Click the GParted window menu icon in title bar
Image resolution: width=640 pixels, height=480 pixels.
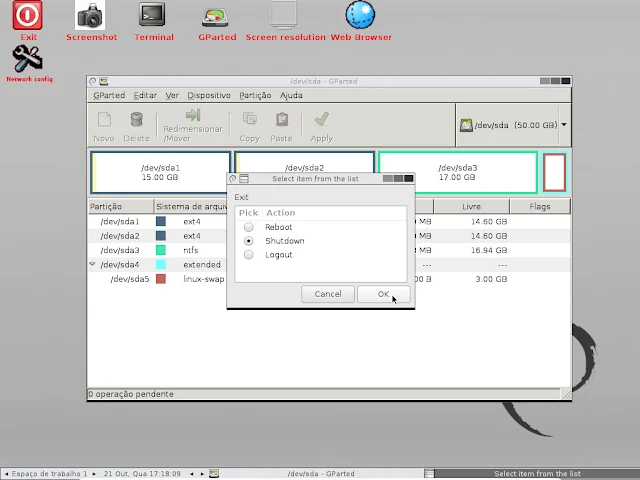pos(103,81)
